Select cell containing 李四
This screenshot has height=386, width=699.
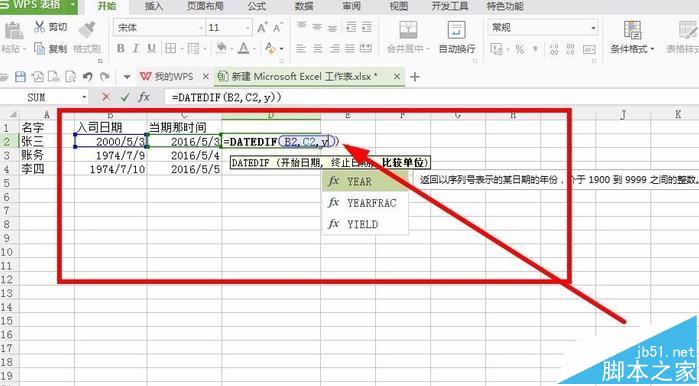pos(47,169)
